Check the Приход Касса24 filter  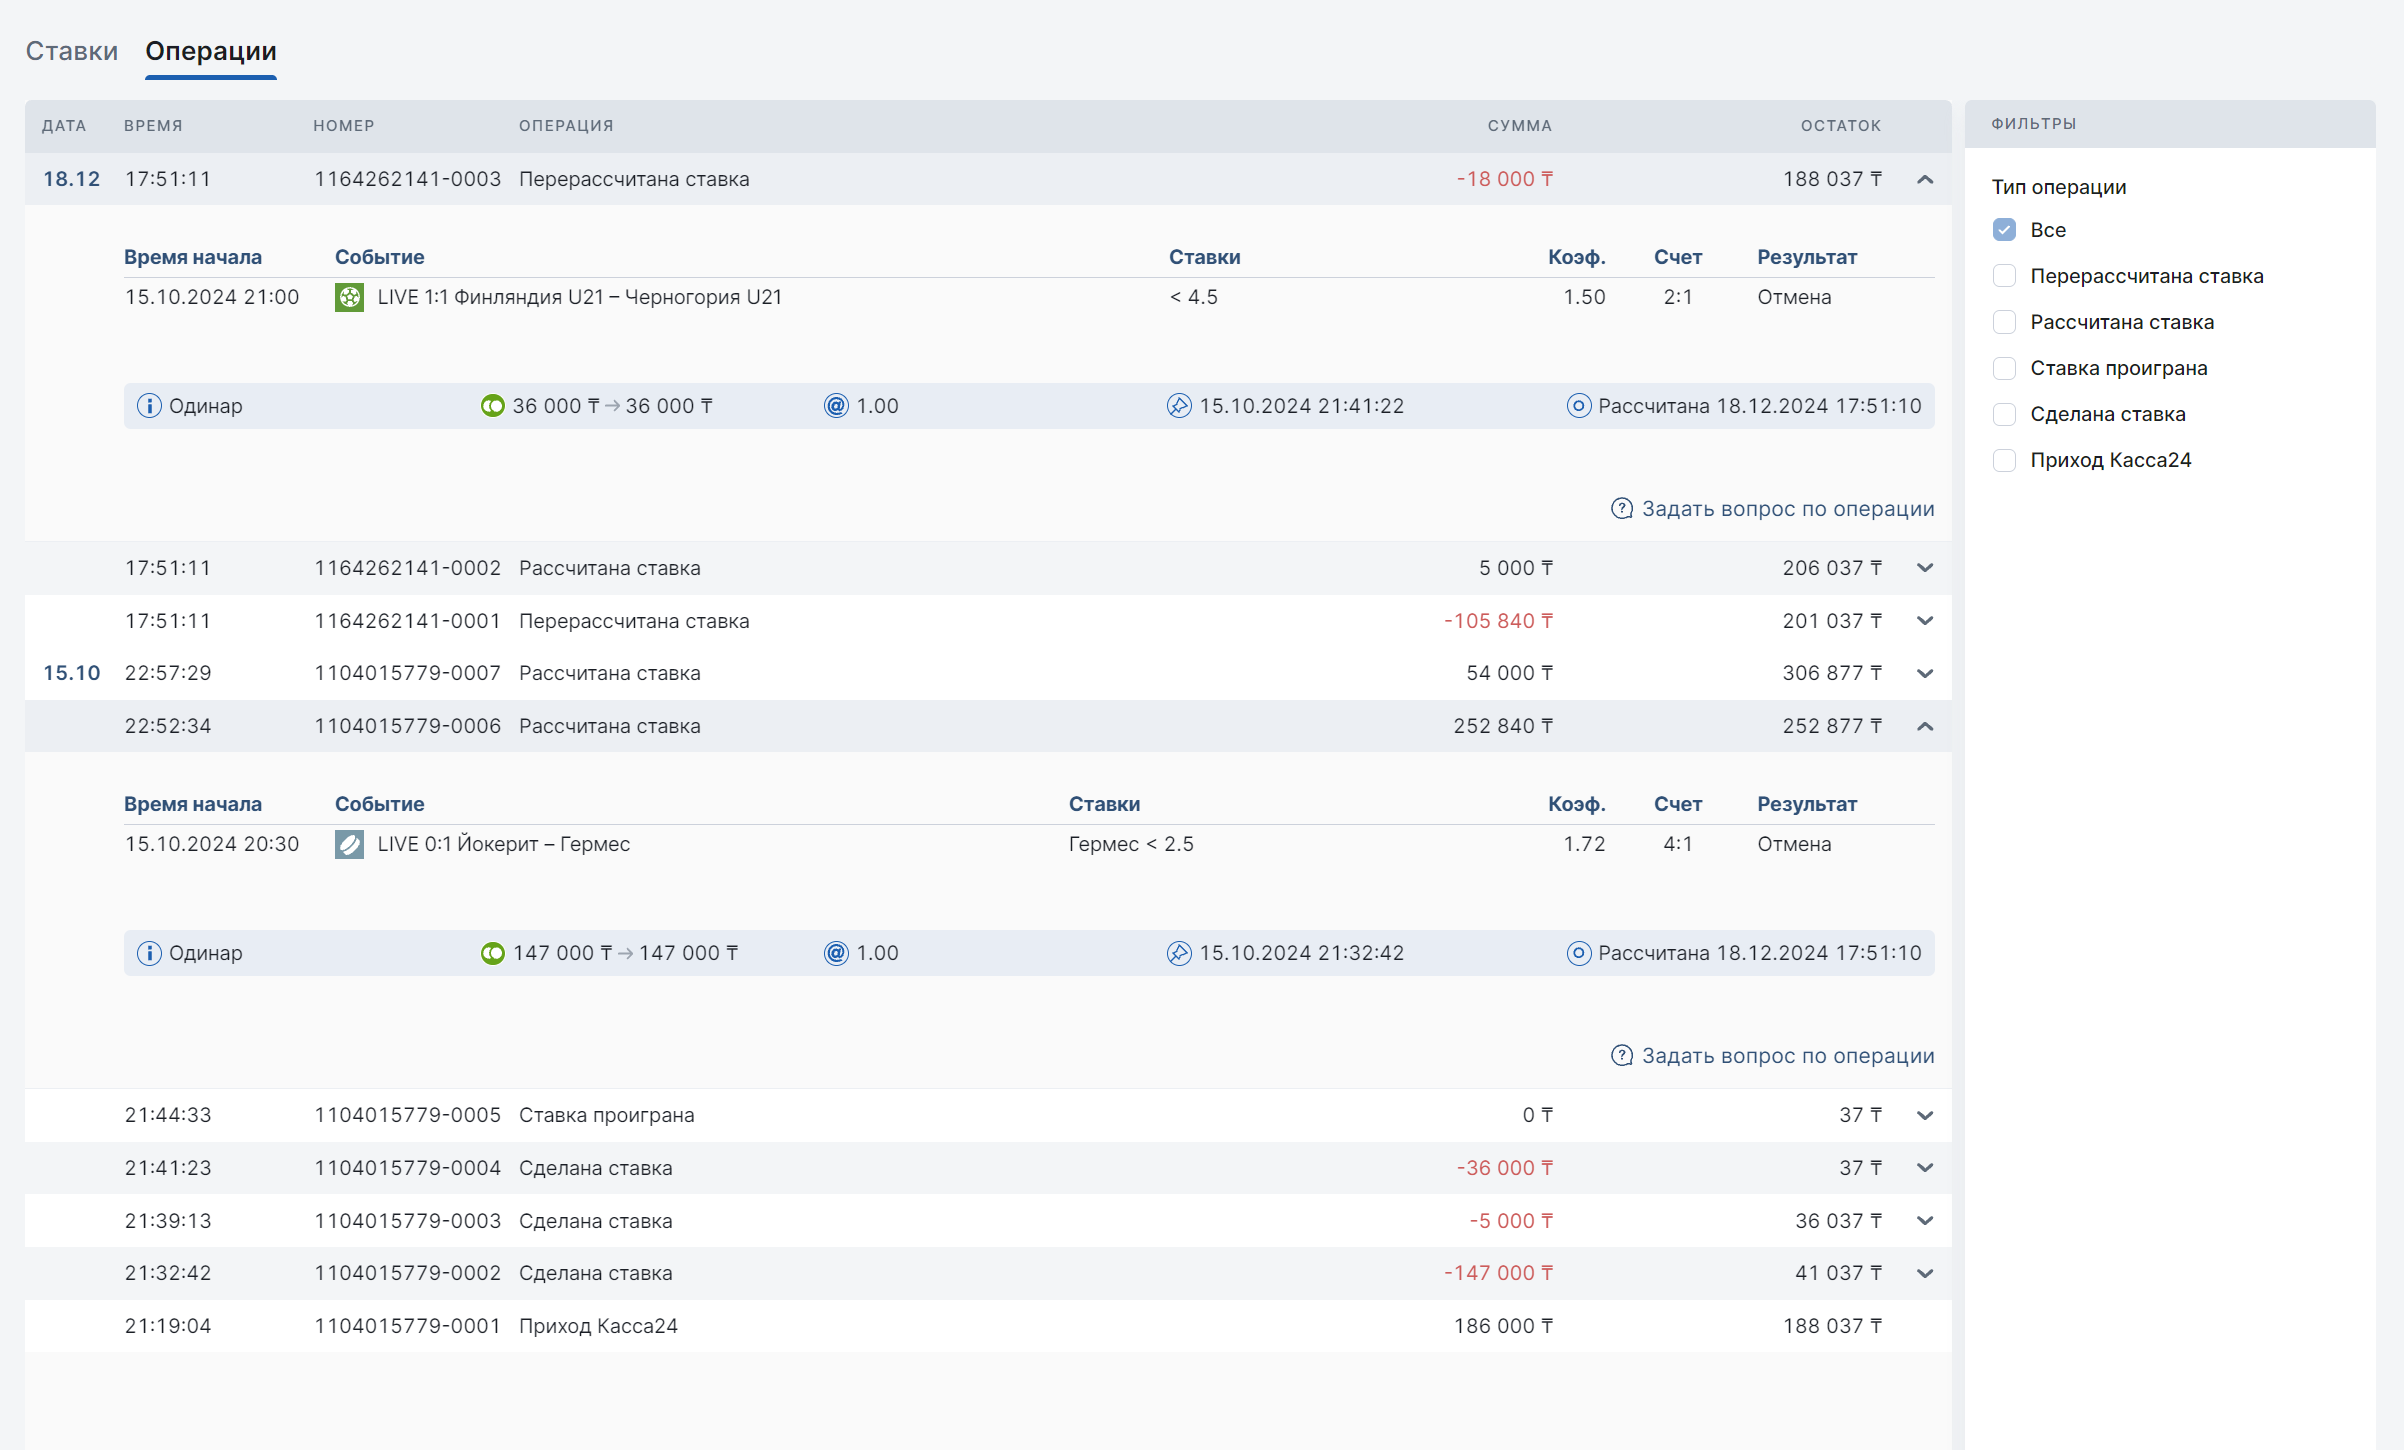pos(2004,460)
